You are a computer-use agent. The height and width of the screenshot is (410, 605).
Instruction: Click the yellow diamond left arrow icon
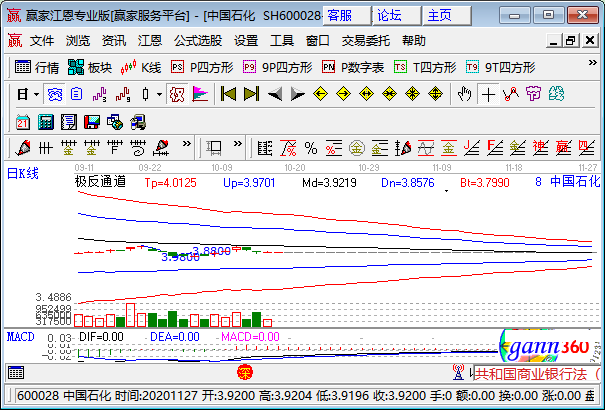click(320, 94)
